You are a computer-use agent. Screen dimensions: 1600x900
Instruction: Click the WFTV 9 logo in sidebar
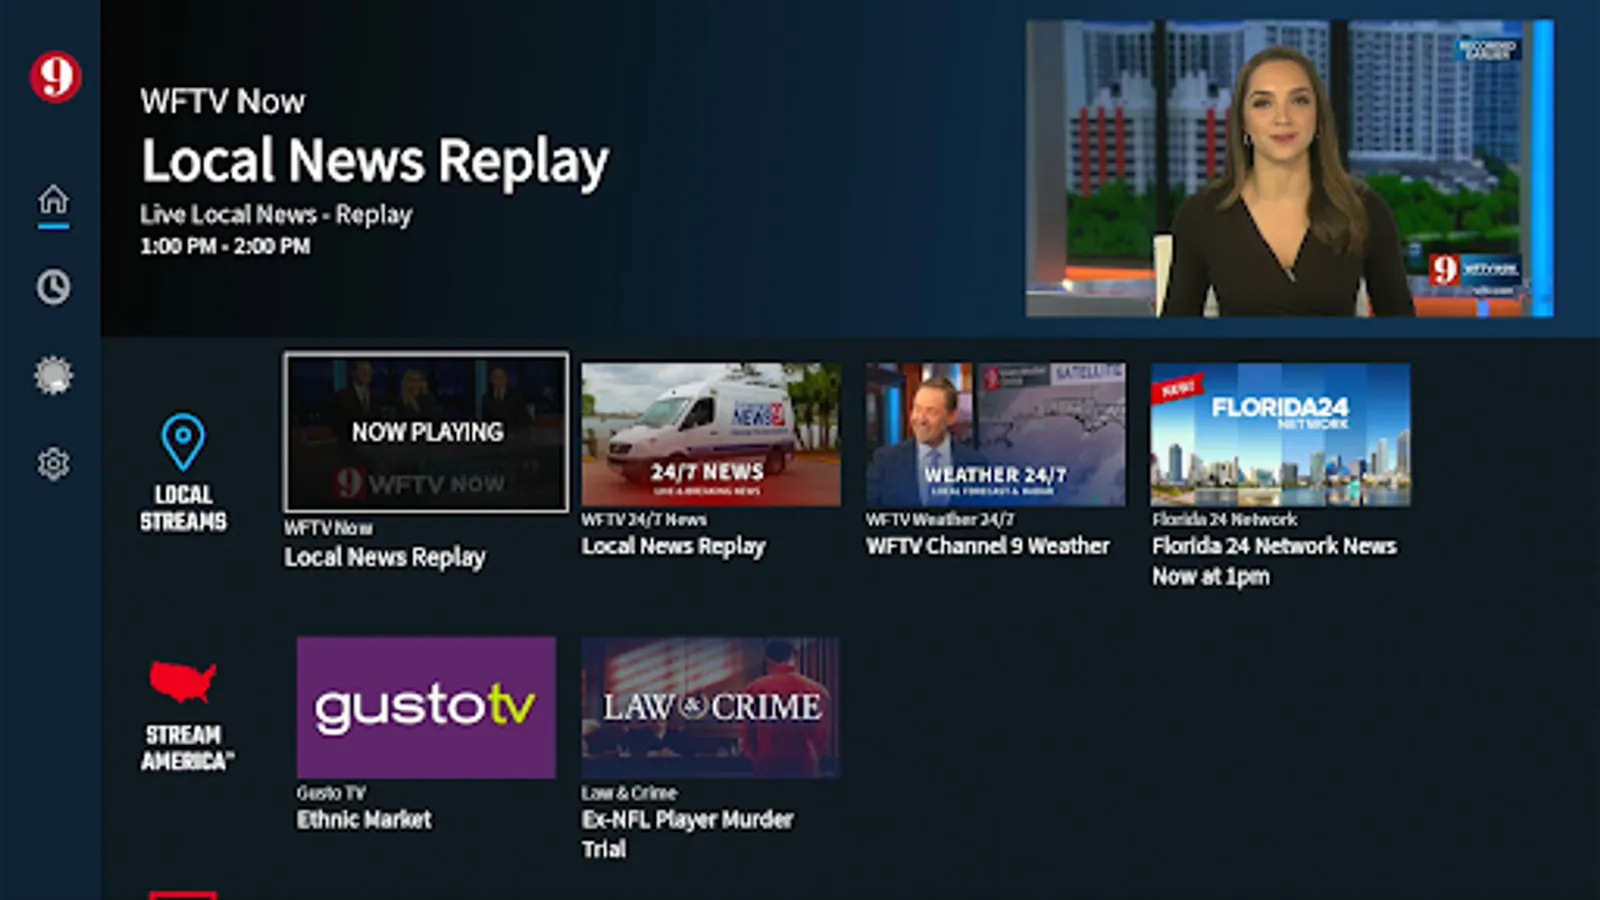(x=55, y=77)
